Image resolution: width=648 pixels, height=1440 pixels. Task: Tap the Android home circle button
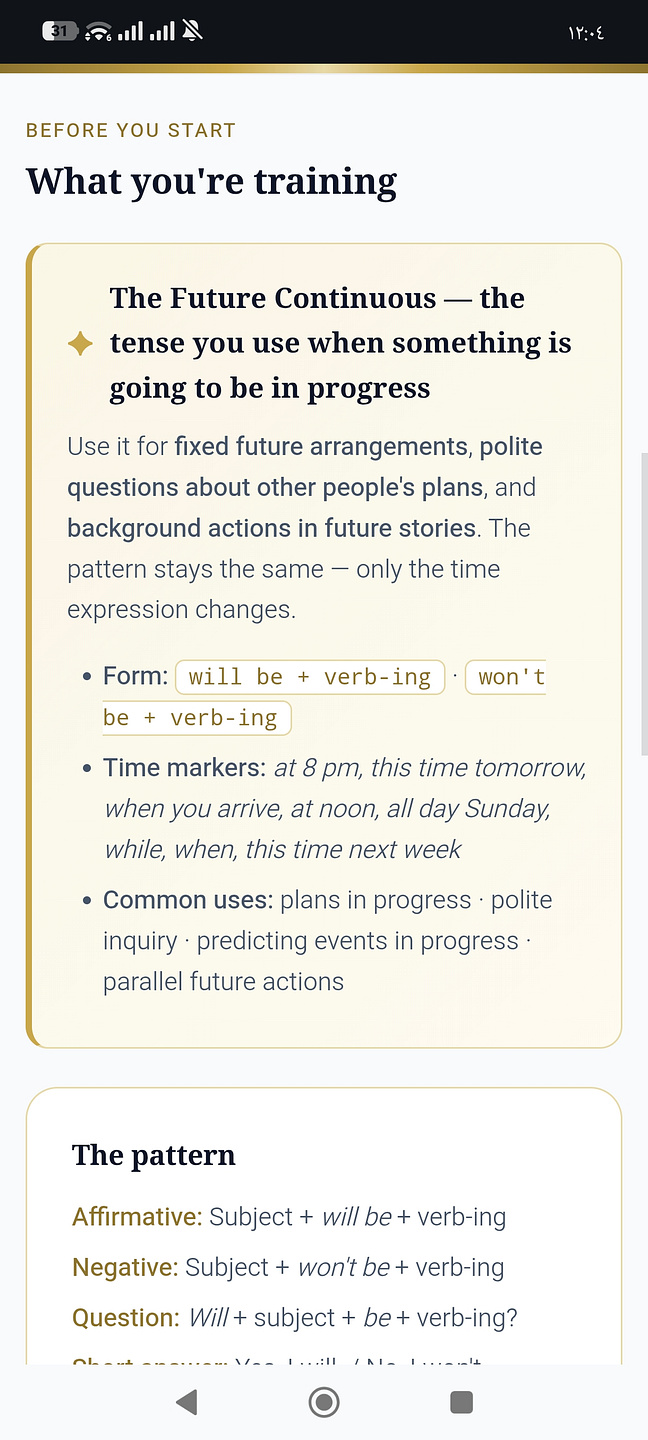[324, 1402]
